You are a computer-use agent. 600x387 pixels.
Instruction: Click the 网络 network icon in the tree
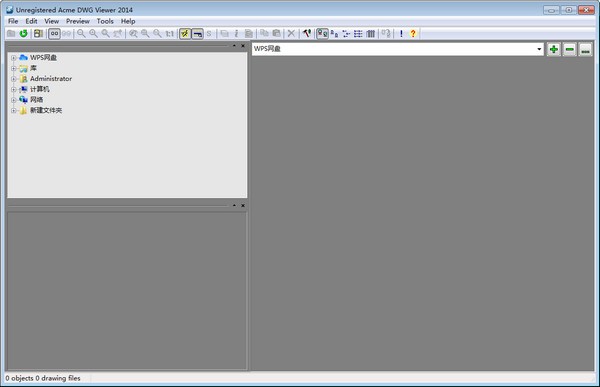(23, 100)
